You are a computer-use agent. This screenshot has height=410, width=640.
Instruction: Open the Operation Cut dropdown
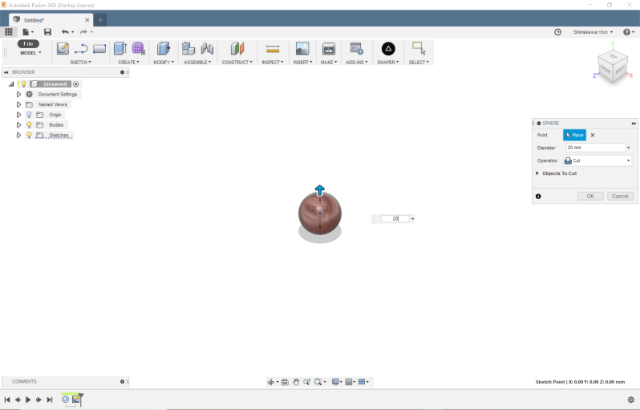597,161
